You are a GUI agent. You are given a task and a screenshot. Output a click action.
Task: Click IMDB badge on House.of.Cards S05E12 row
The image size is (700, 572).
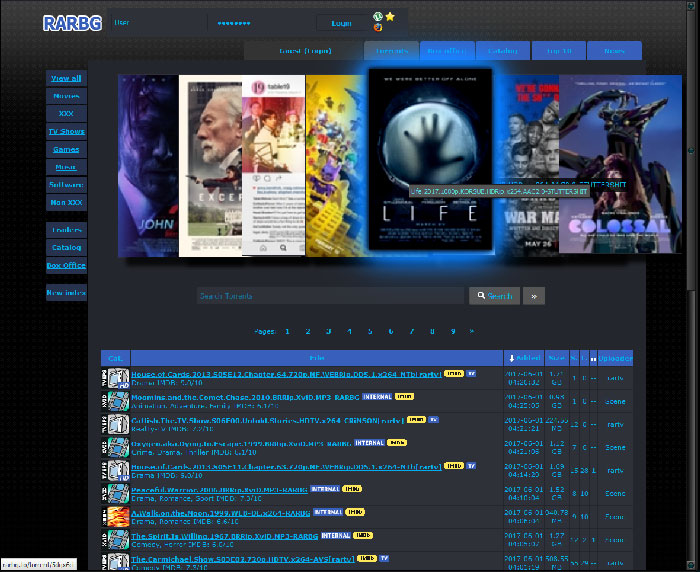coord(454,373)
